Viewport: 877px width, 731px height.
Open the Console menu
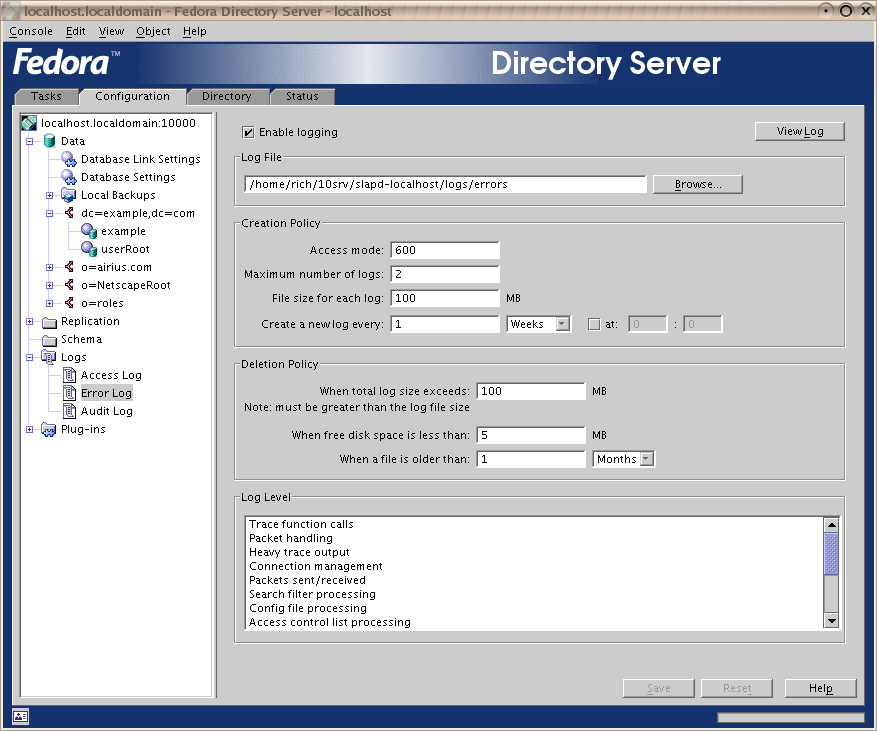[31, 31]
